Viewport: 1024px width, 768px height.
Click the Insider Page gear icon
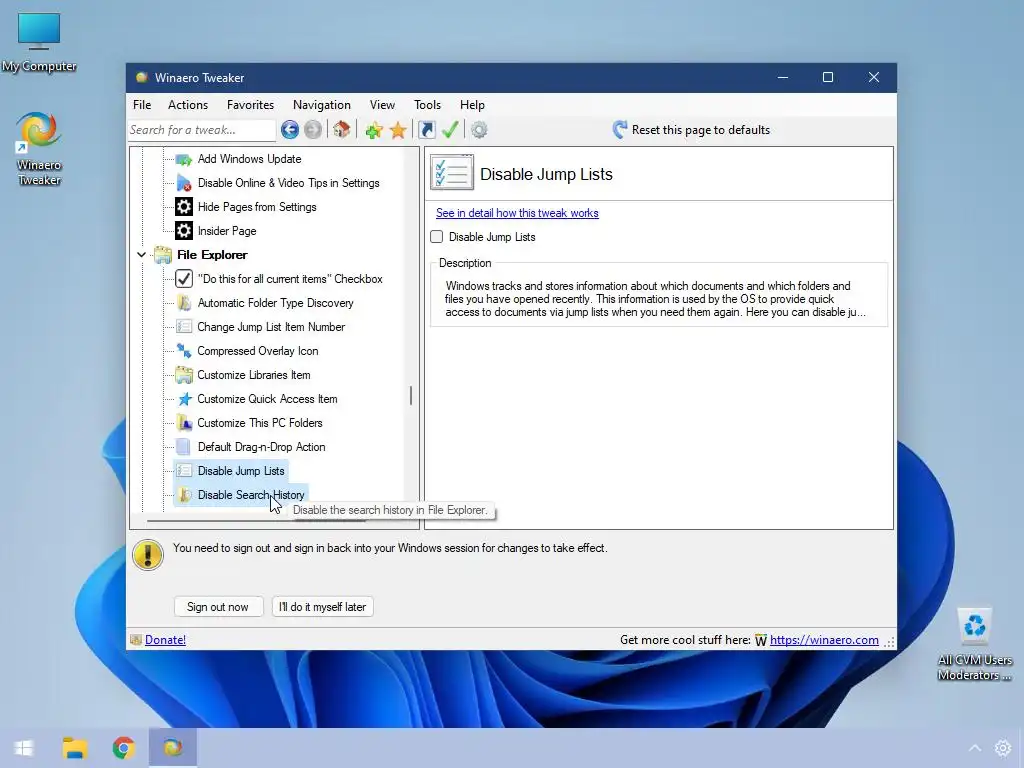coord(184,231)
